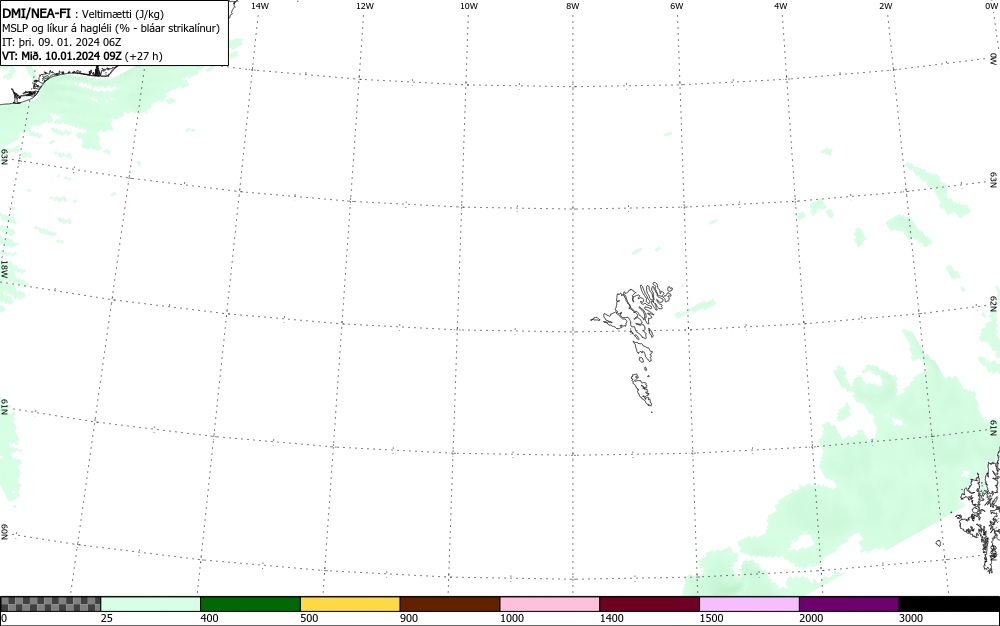The image size is (1000, 626).
Task: Click the "Veltimætti (J/kg)" label
Action: [122, 14]
